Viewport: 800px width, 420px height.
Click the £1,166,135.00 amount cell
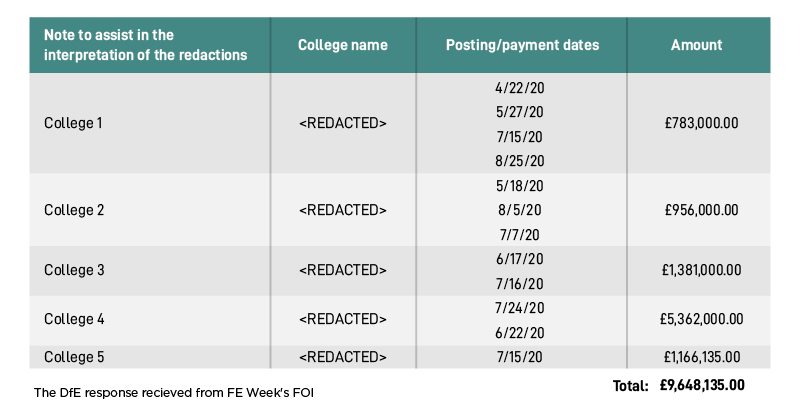click(x=702, y=357)
